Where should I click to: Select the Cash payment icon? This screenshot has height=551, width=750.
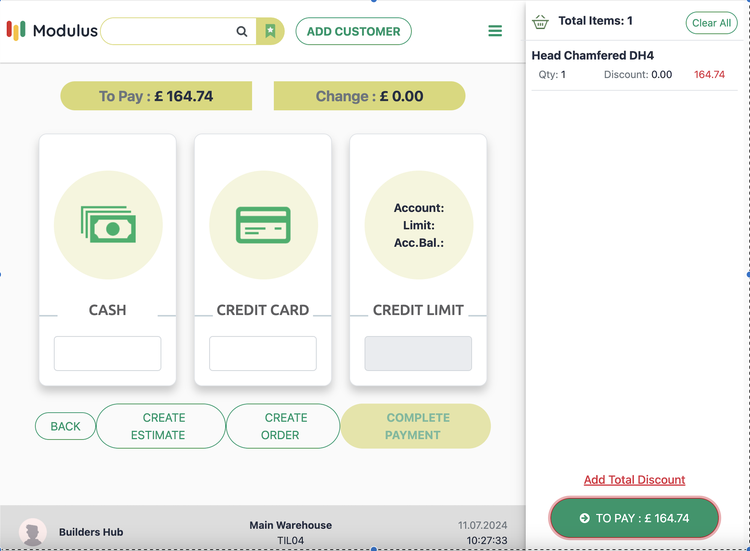(108, 225)
